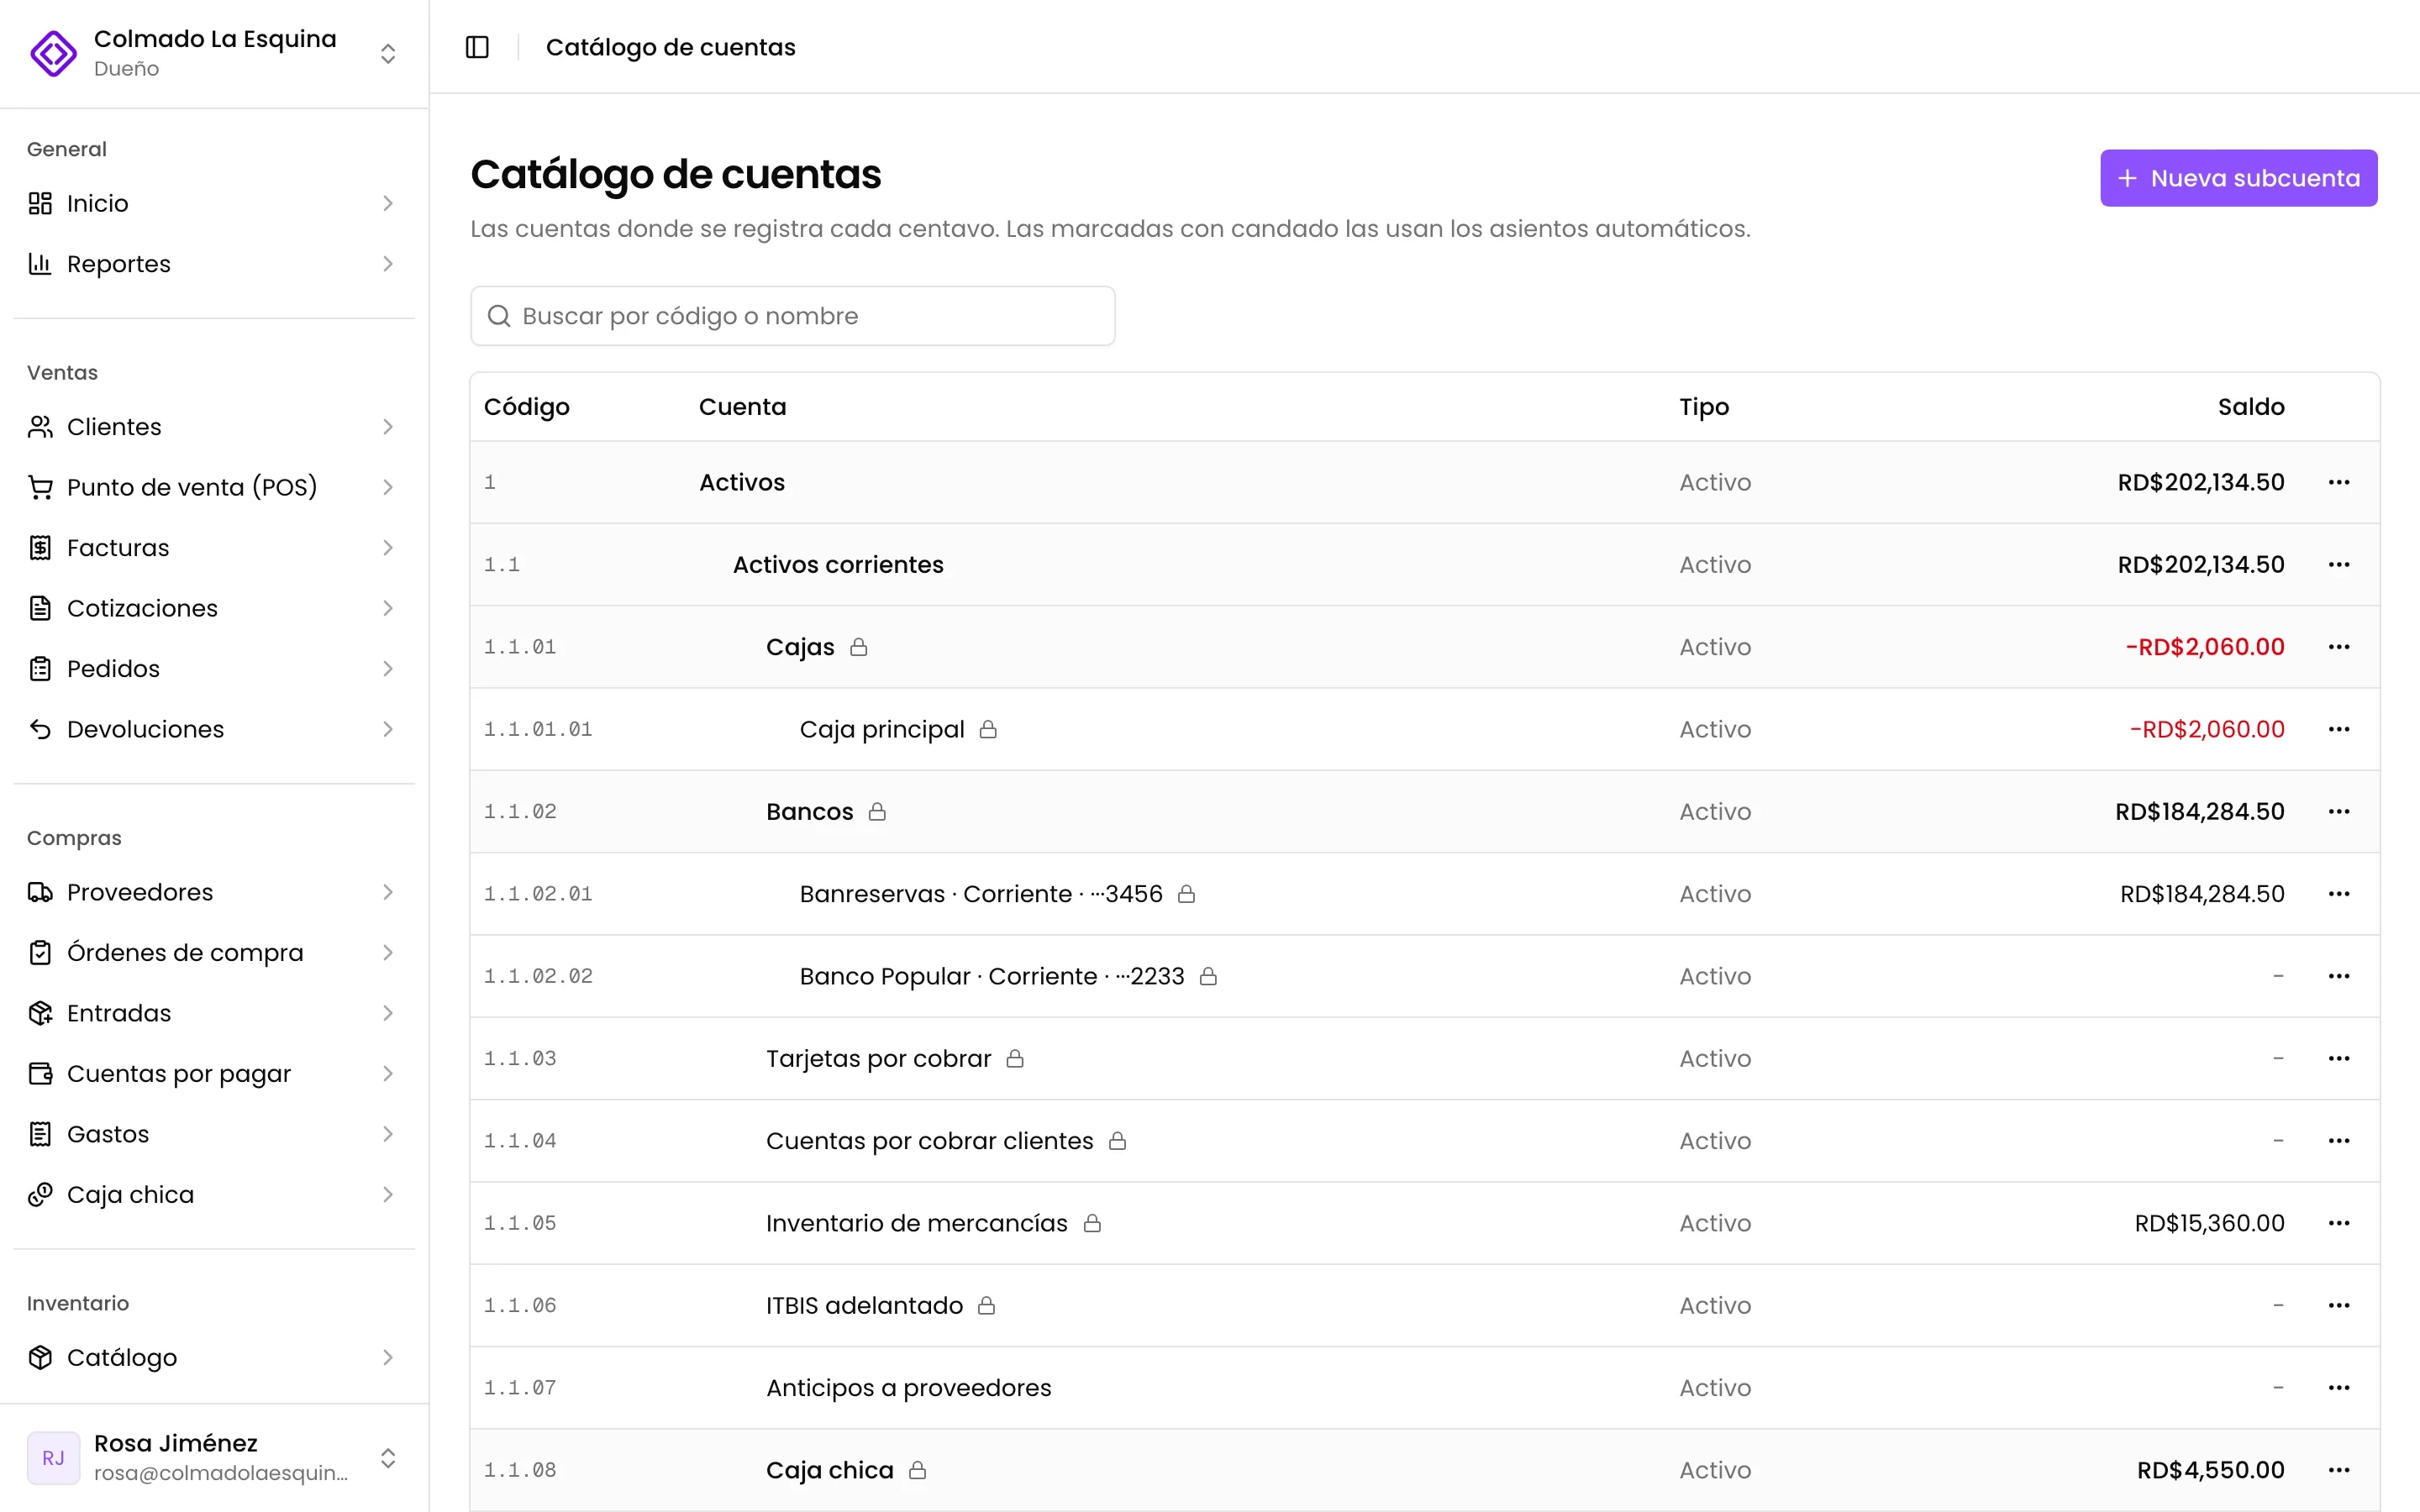Click the lock icon beside Caja principal
This screenshot has height=1512, width=2420.
(x=988, y=729)
